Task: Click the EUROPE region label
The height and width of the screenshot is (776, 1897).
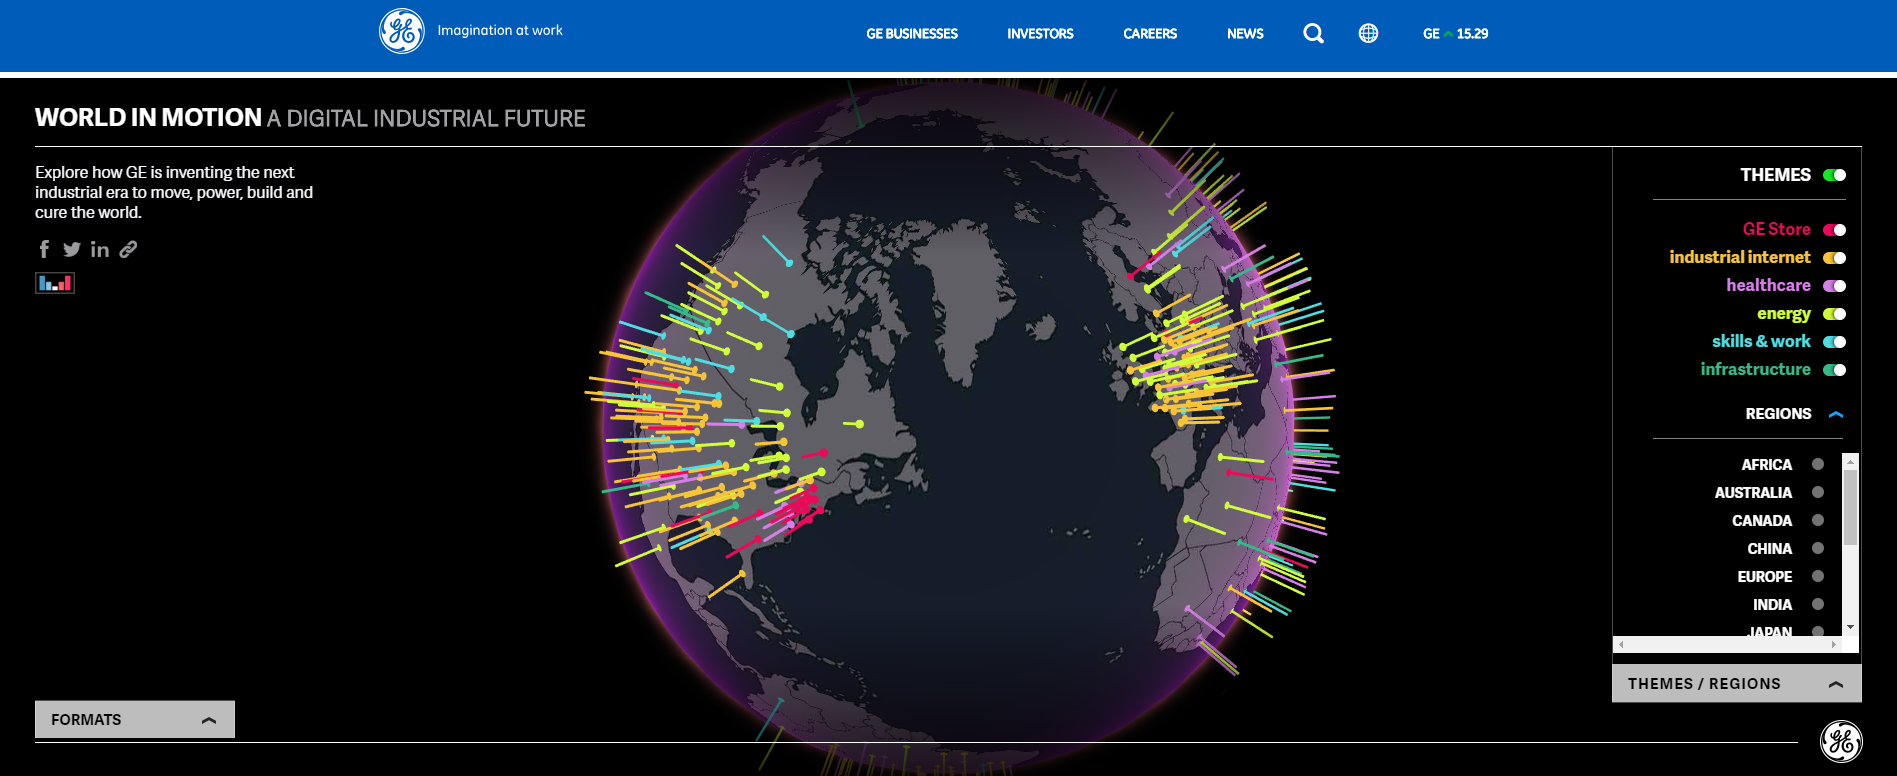Action: [x=1765, y=577]
